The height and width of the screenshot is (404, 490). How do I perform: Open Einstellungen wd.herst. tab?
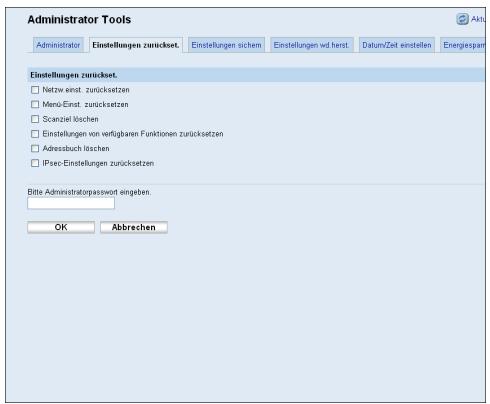click(311, 45)
